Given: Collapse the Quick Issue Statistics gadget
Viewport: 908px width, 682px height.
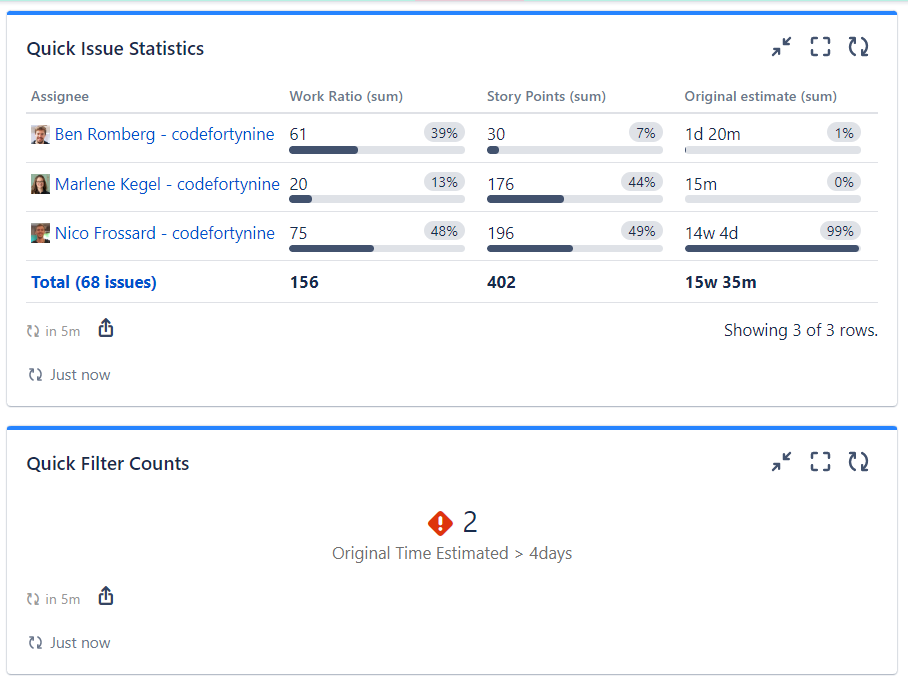Looking at the screenshot, I should point(782,46).
